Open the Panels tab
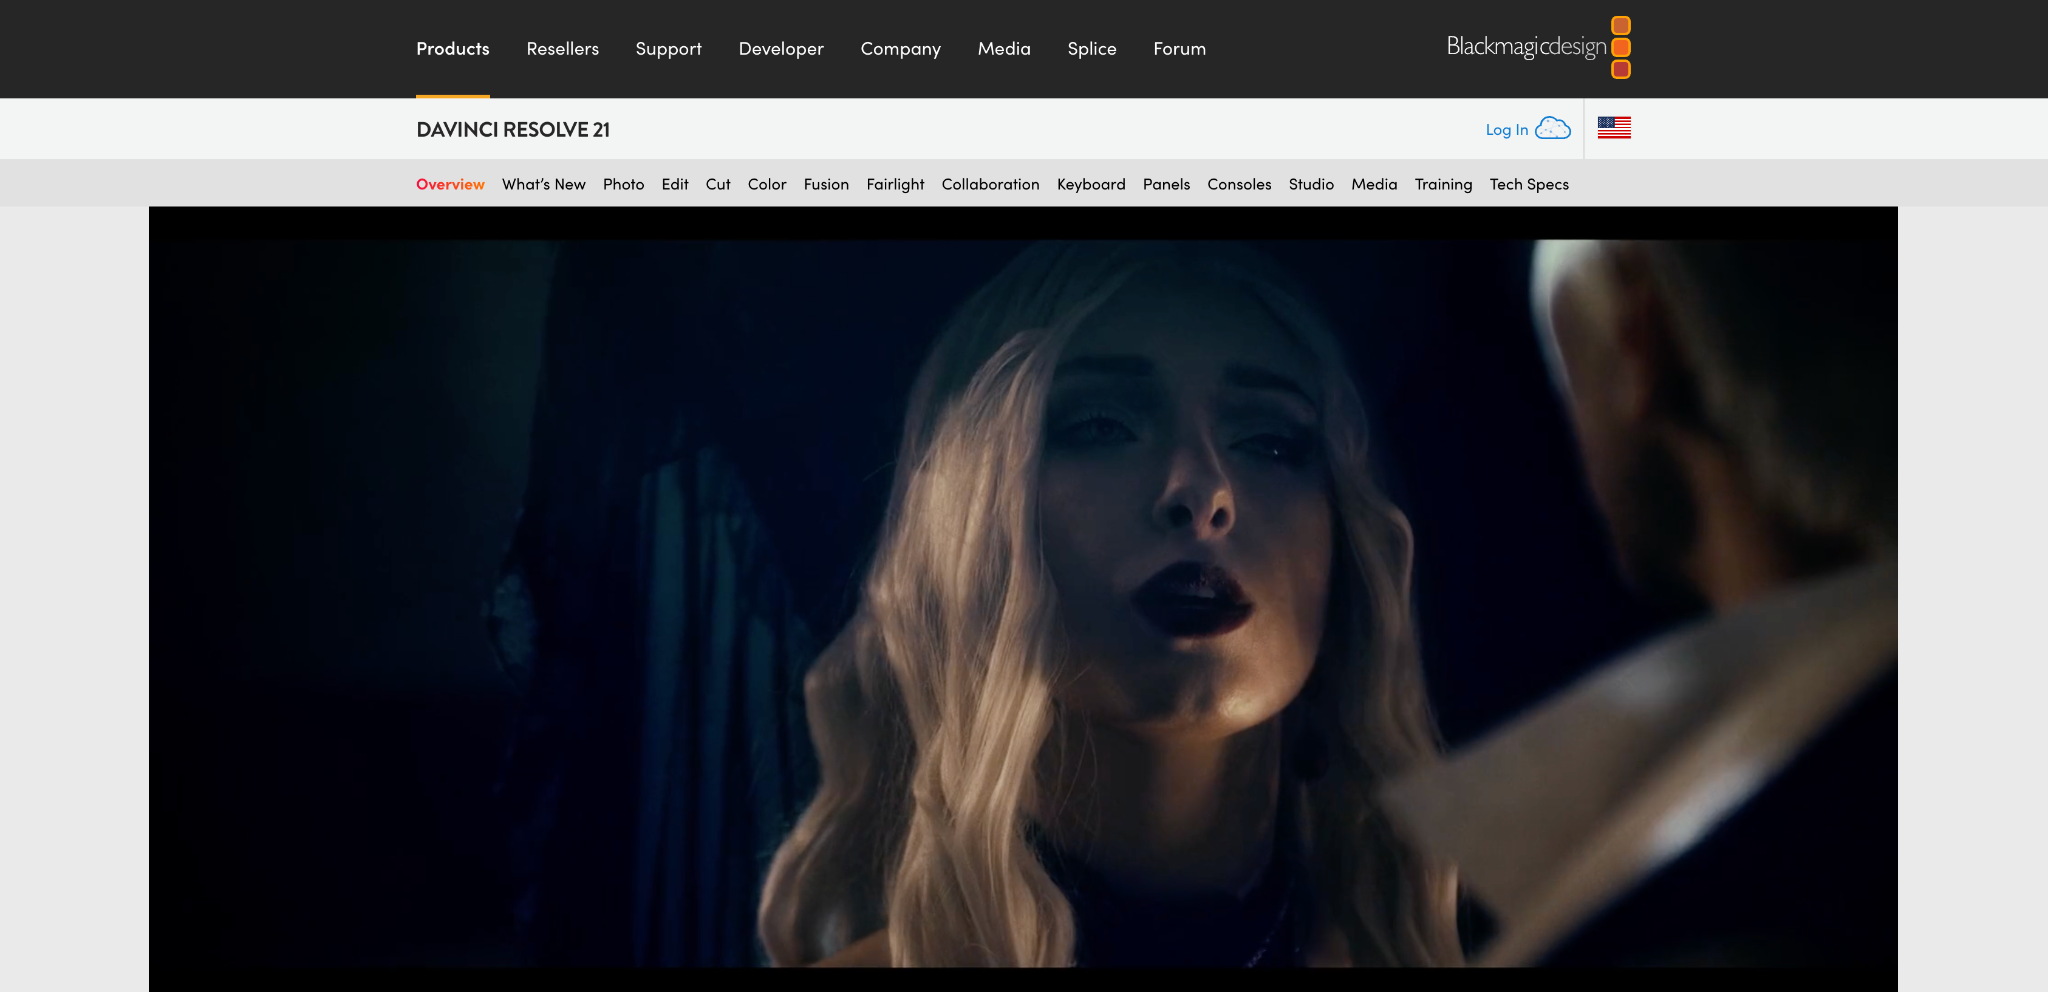 click(1167, 184)
